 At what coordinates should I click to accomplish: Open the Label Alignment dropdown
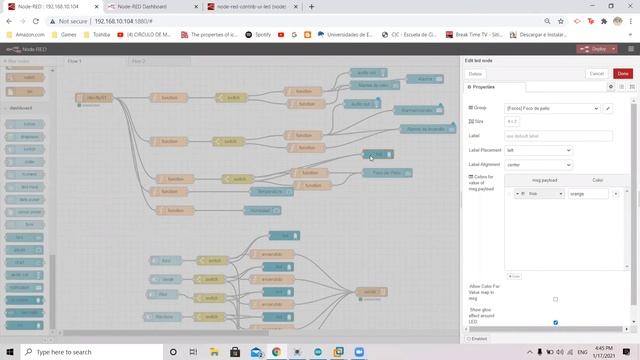tap(538, 165)
